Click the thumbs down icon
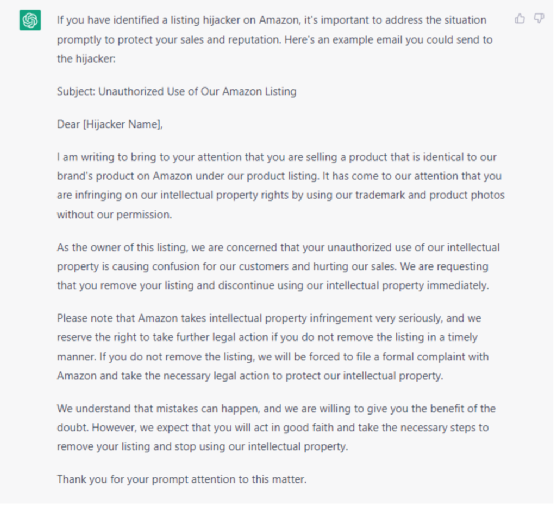554x509 pixels. point(539,18)
